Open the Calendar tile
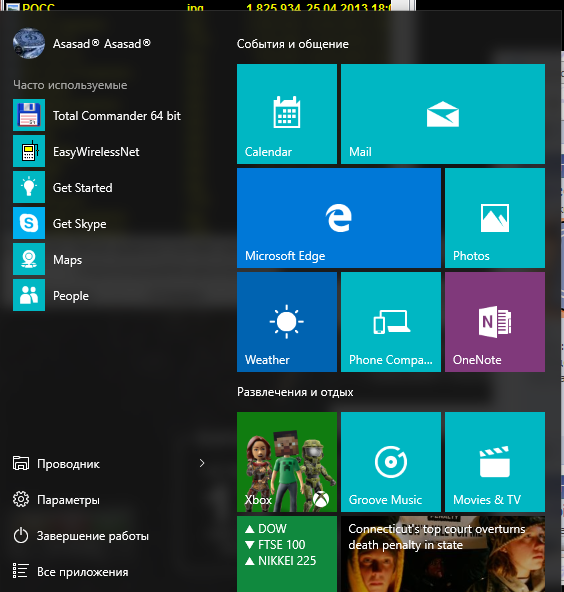Image resolution: width=564 pixels, height=592 pixels. (x=287, y=114)
